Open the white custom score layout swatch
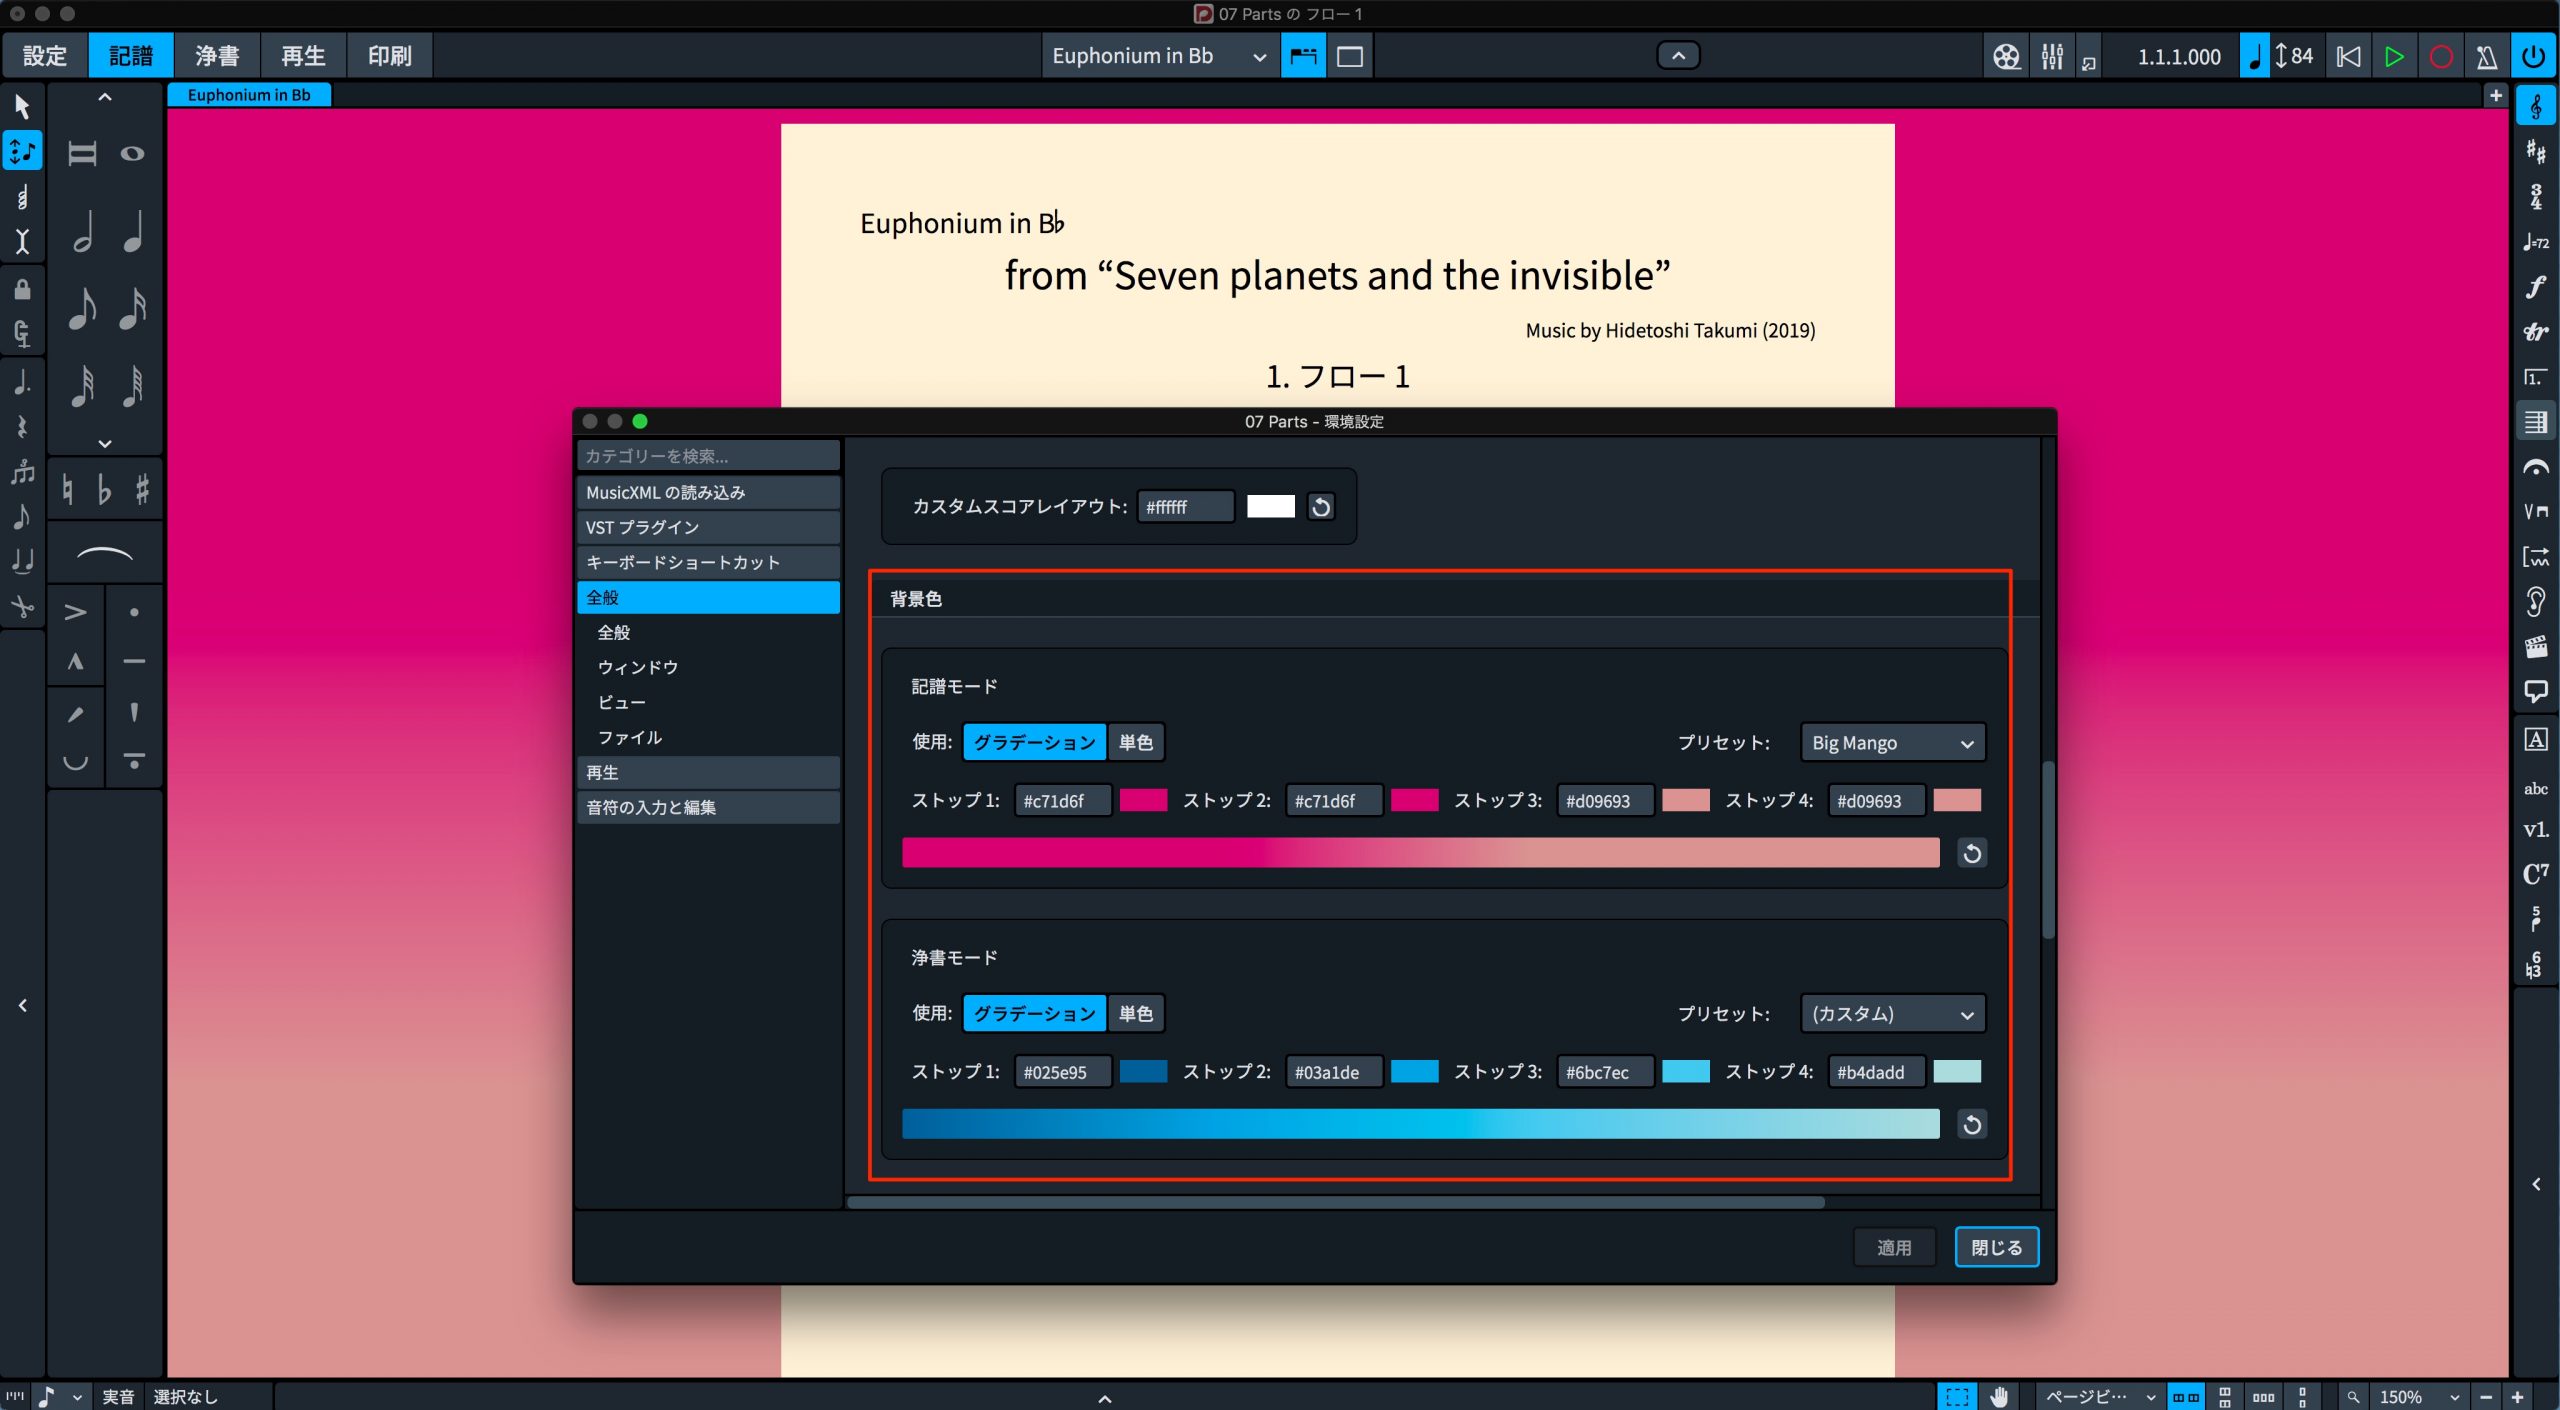The height and width of the screenshot is (1410, 2560). (1270, 506)
